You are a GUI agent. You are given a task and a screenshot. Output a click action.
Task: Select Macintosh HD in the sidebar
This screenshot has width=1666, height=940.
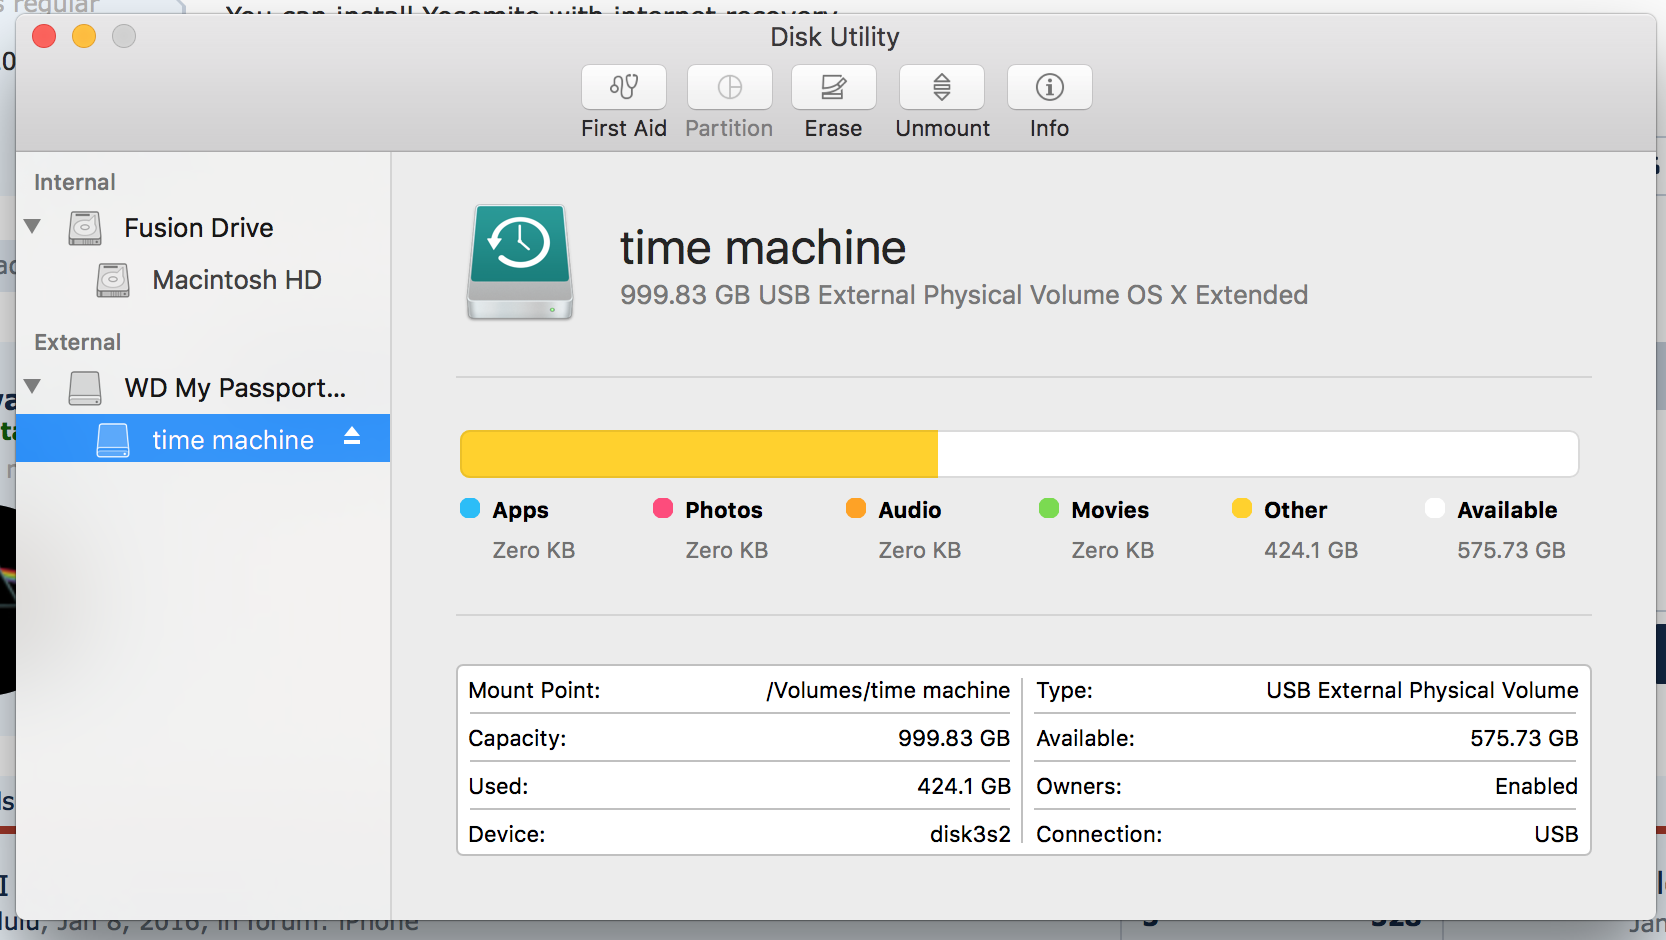(237, 280)
